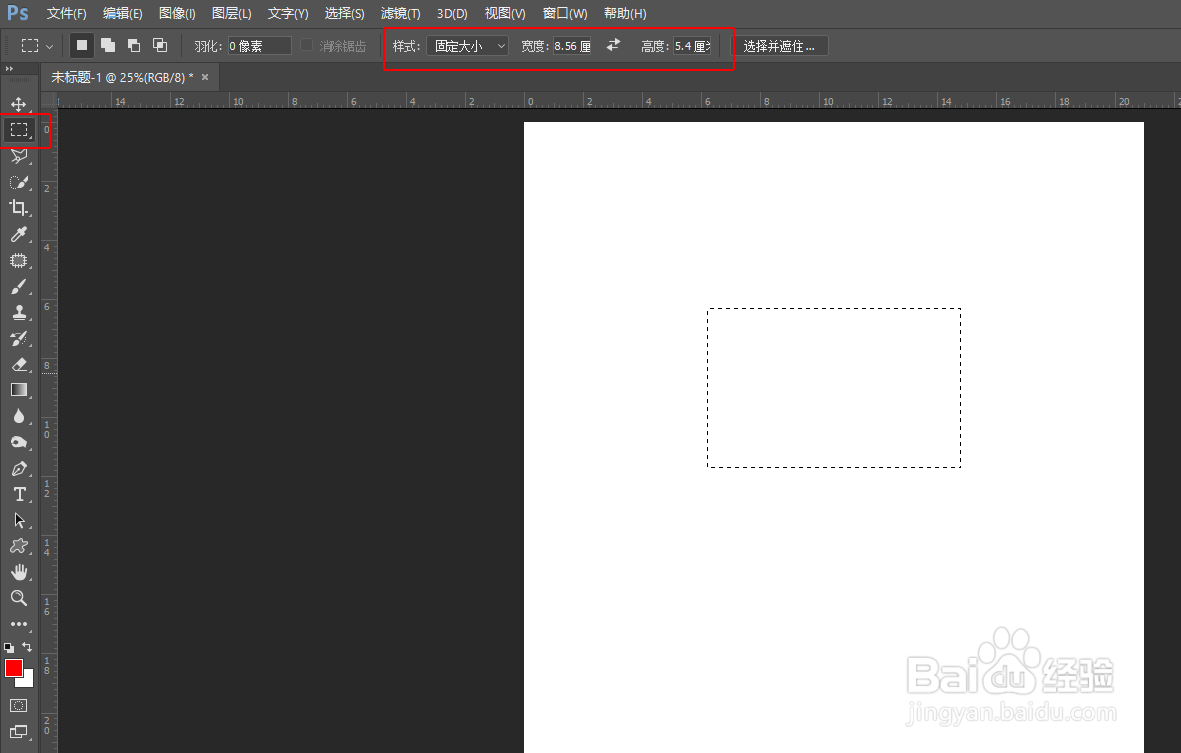This screenshot has width=1181, height=753.
Task: Choose Add to selection mode
Action: tap(108, 45)
